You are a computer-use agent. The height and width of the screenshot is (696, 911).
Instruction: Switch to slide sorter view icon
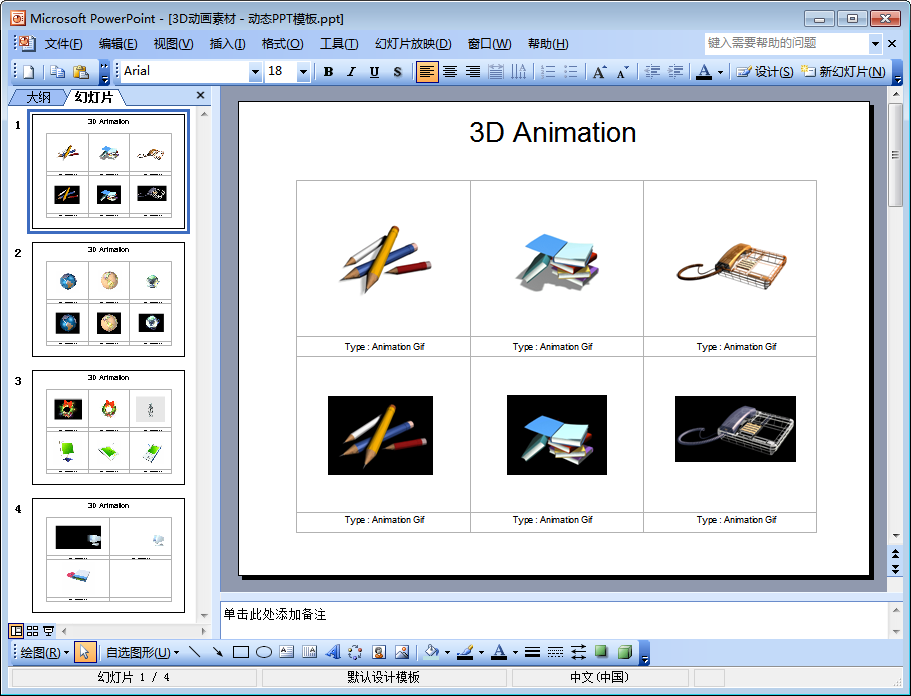coord(33,630)
